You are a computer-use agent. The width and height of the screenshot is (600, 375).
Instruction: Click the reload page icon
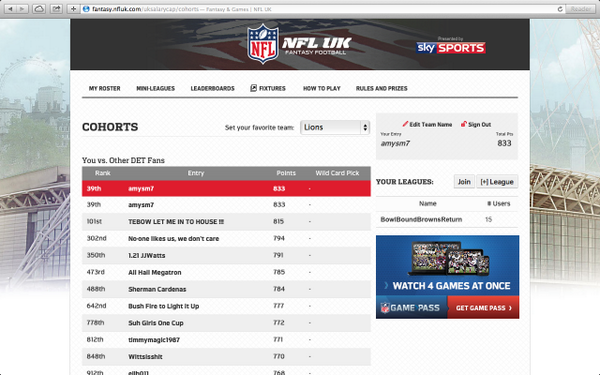pyautogui.click(x=560, y=9)
